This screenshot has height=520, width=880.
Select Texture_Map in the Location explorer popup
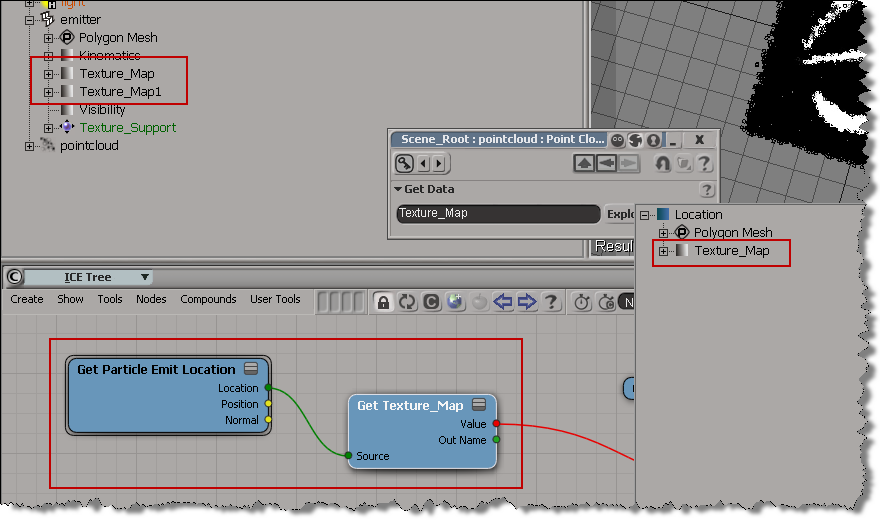pos(731,250)
